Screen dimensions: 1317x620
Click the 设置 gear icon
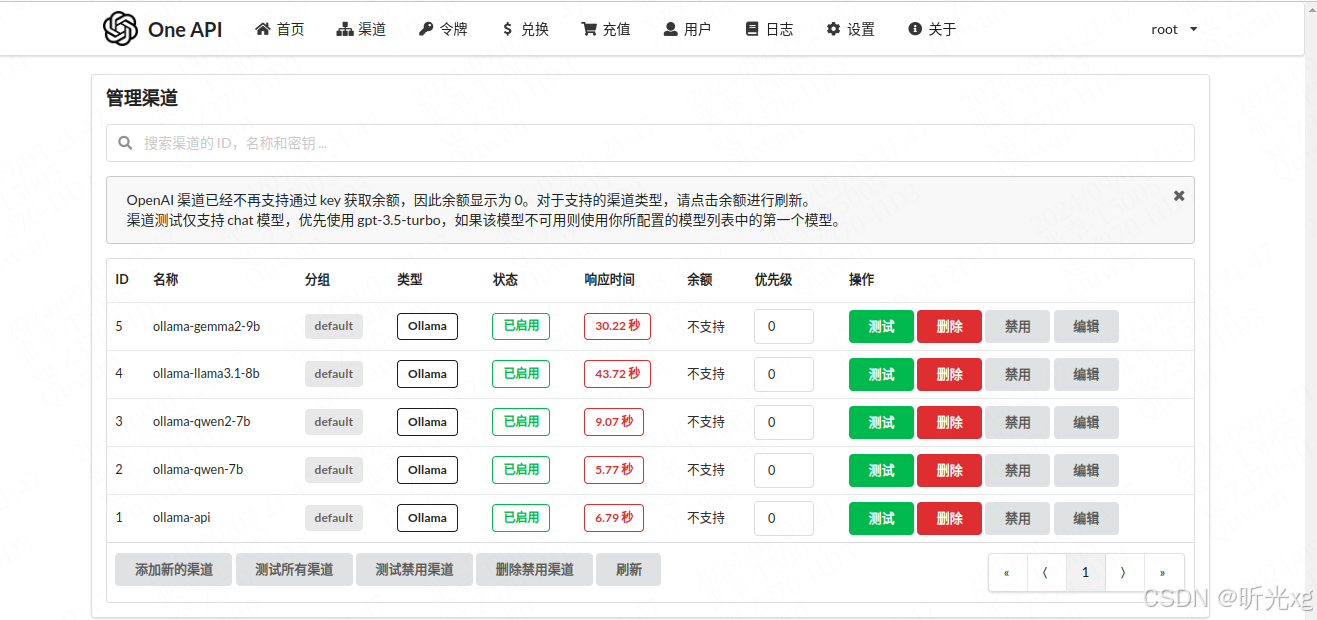(831, 29)
